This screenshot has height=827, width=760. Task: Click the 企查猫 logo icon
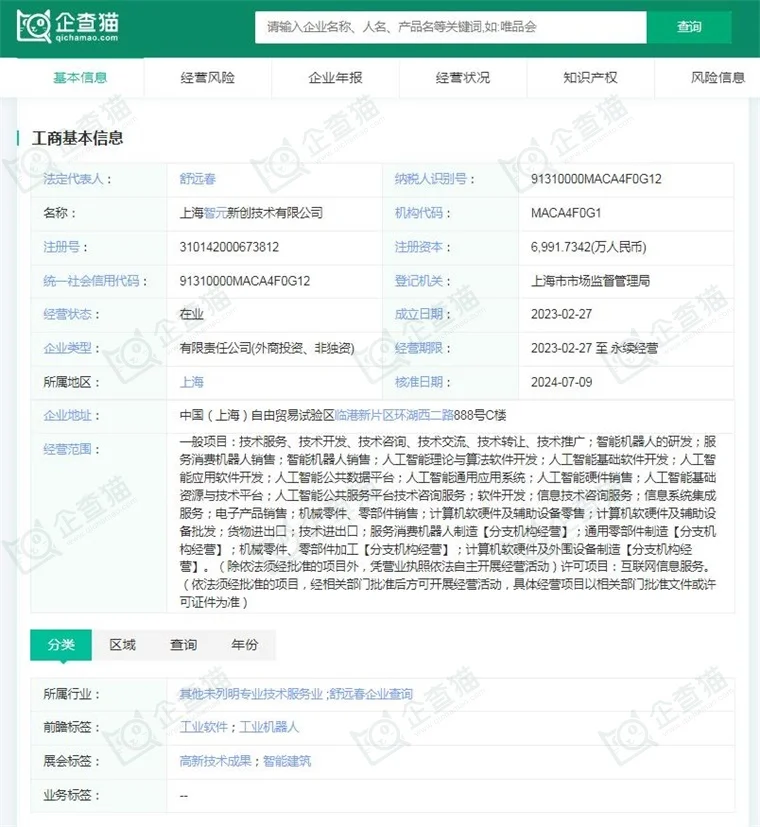(x=68, y=26)
